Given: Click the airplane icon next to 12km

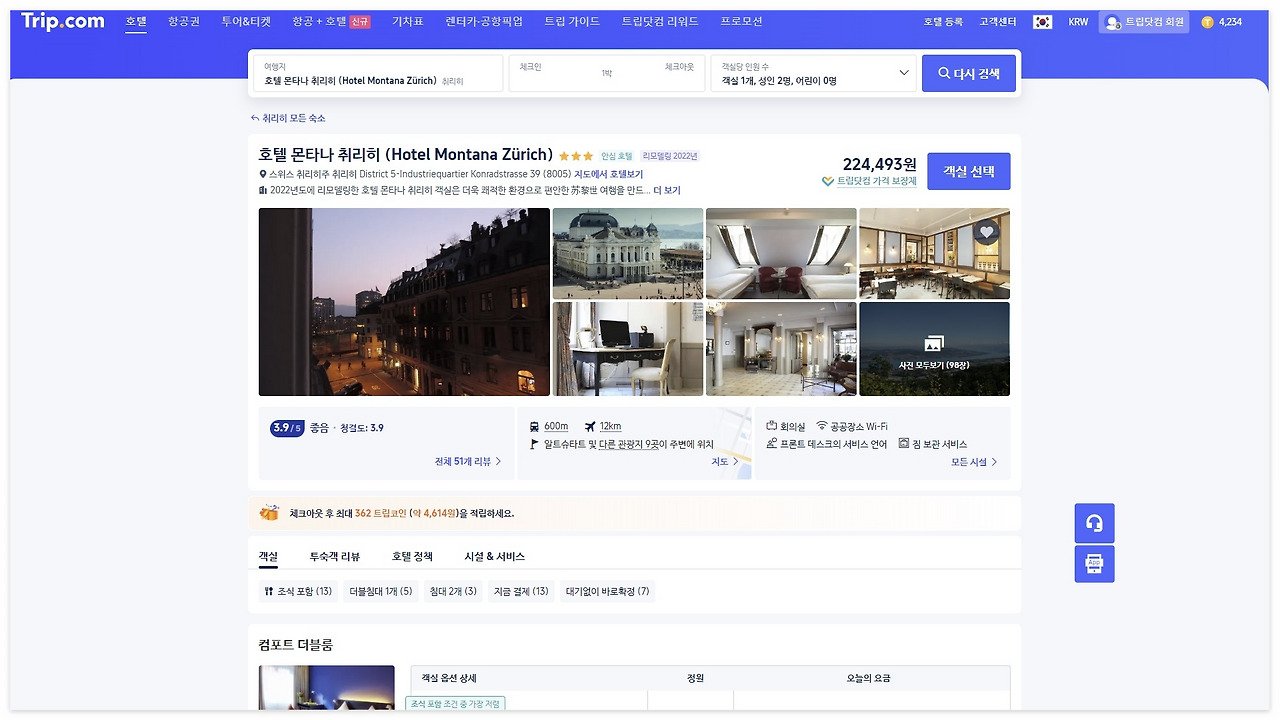Looking at the screenshot, I should [590, 427].
